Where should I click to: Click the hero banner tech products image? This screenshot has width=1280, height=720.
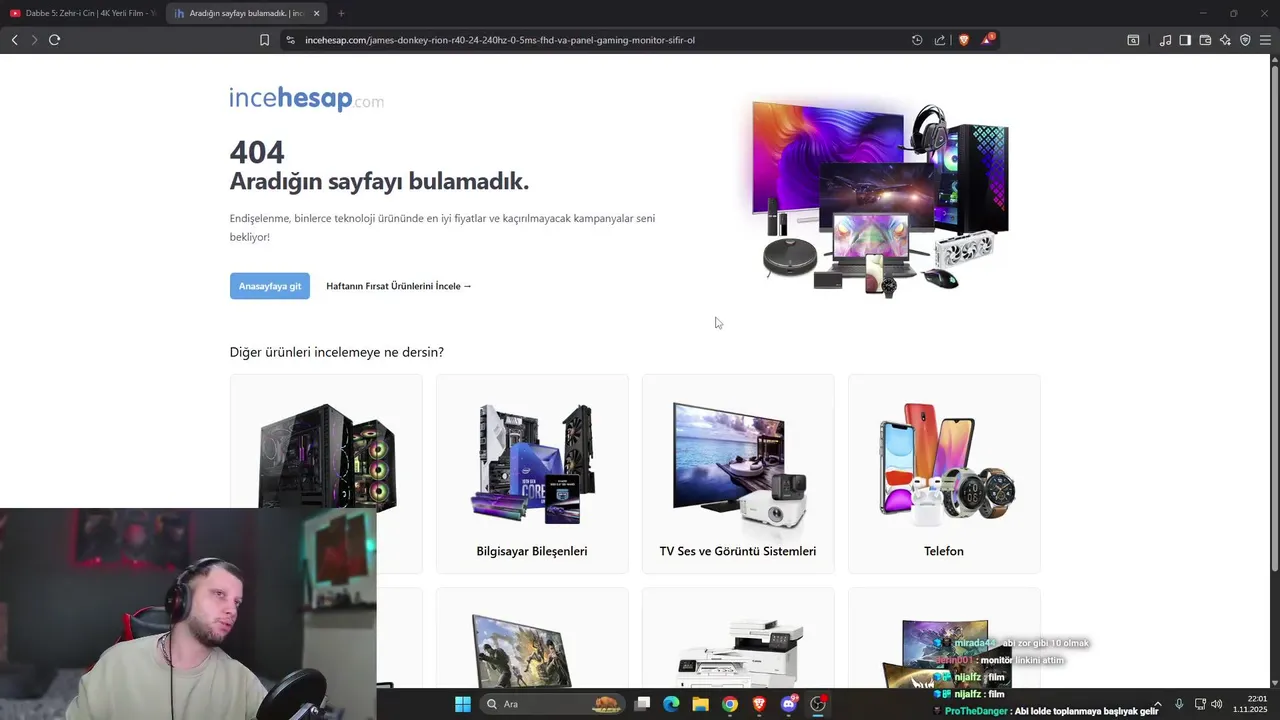pos(882,196)
